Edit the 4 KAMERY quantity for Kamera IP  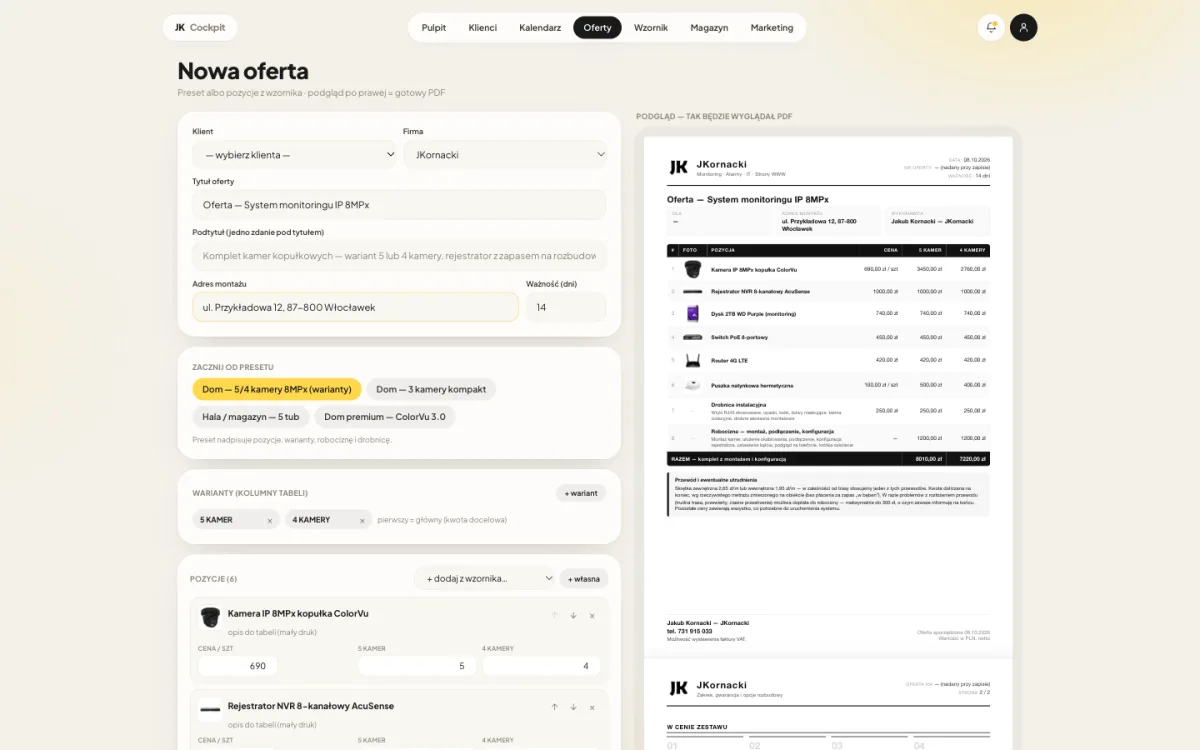point(541,666)
